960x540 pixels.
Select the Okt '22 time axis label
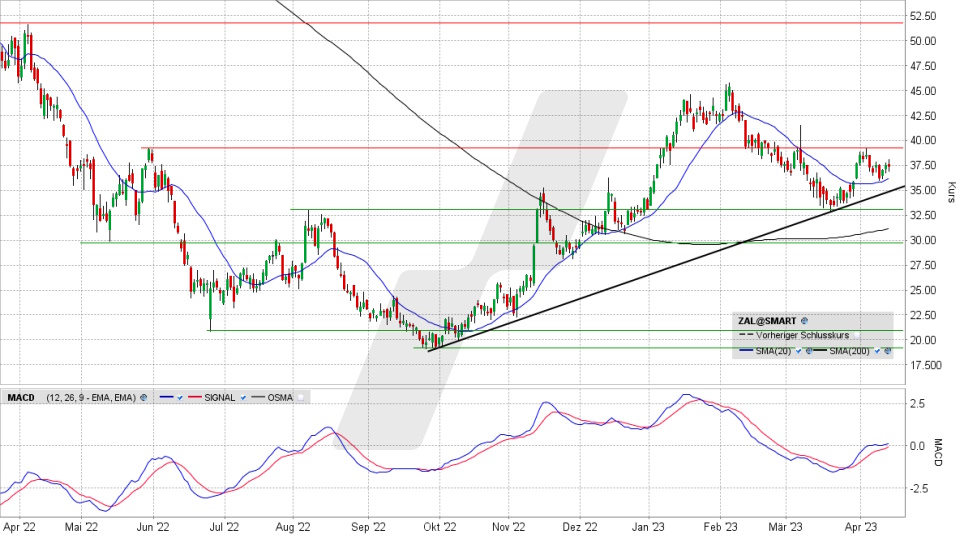(x=440, y=527)
